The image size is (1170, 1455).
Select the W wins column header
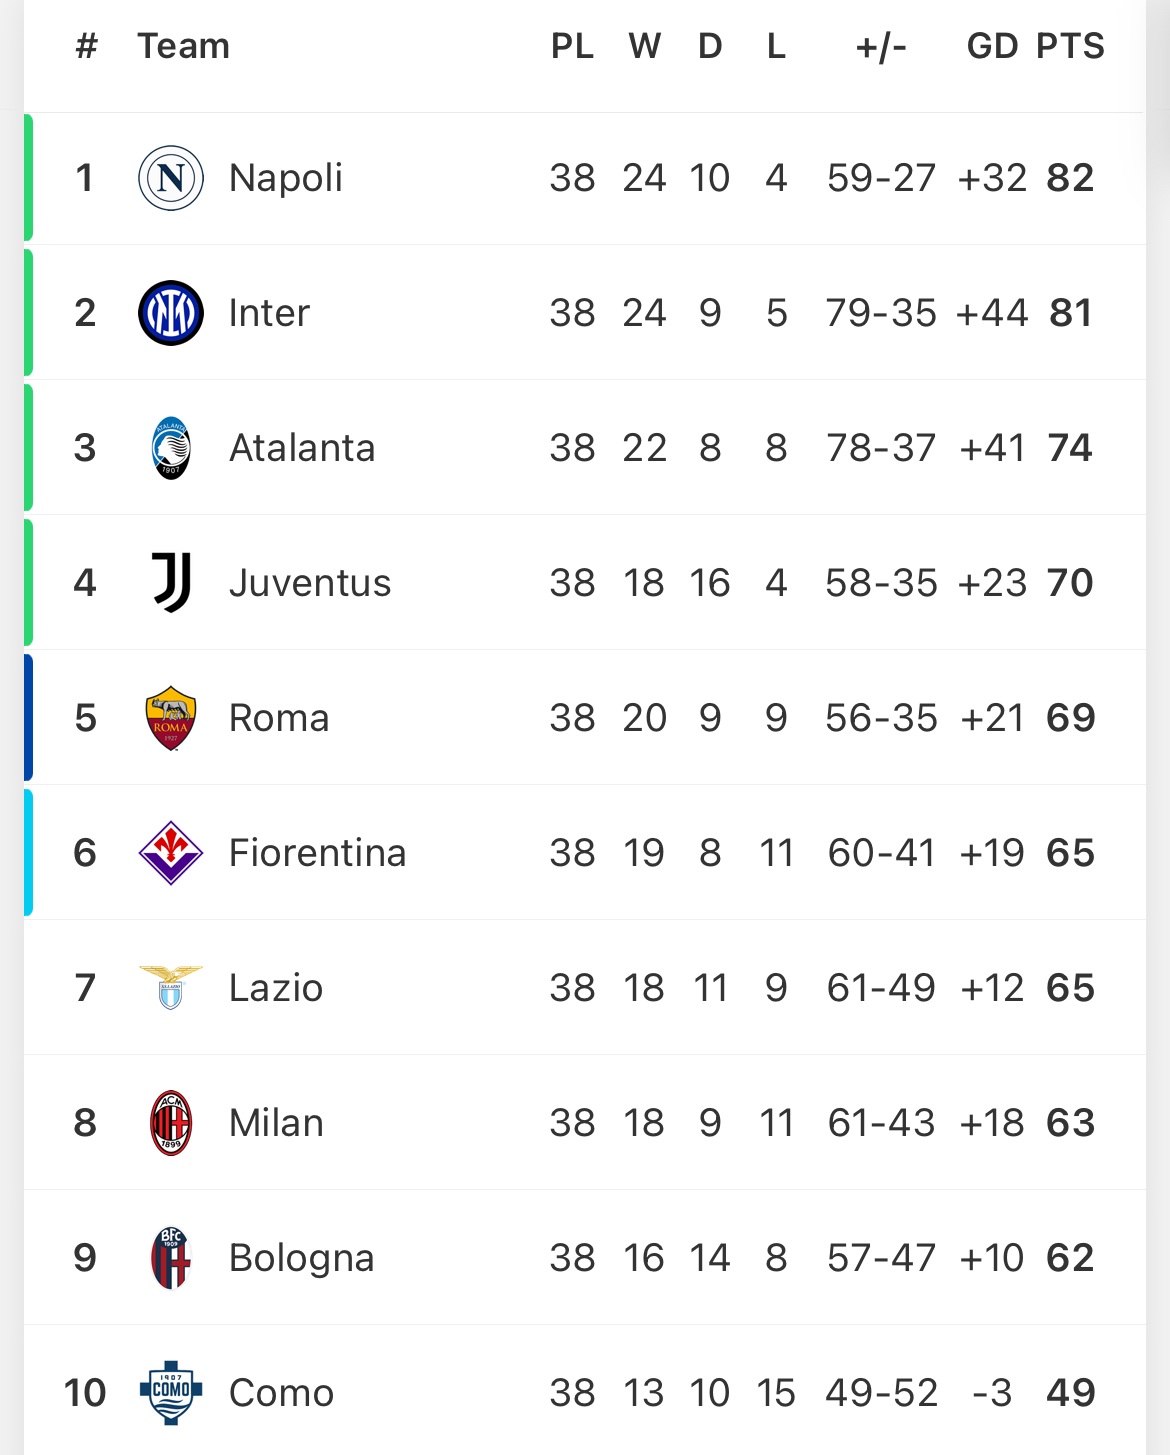tap(645, 46)
